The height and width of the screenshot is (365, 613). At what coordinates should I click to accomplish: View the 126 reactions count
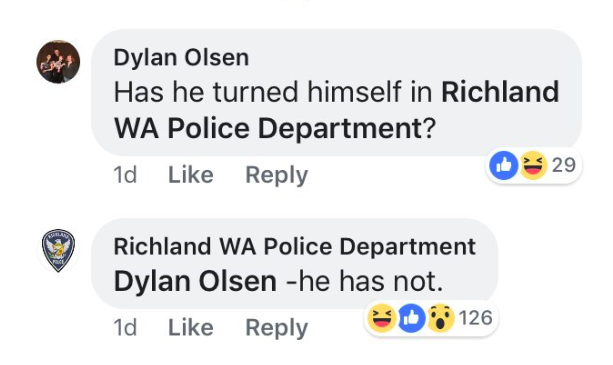pyautogui.click(x=475, y=318)
